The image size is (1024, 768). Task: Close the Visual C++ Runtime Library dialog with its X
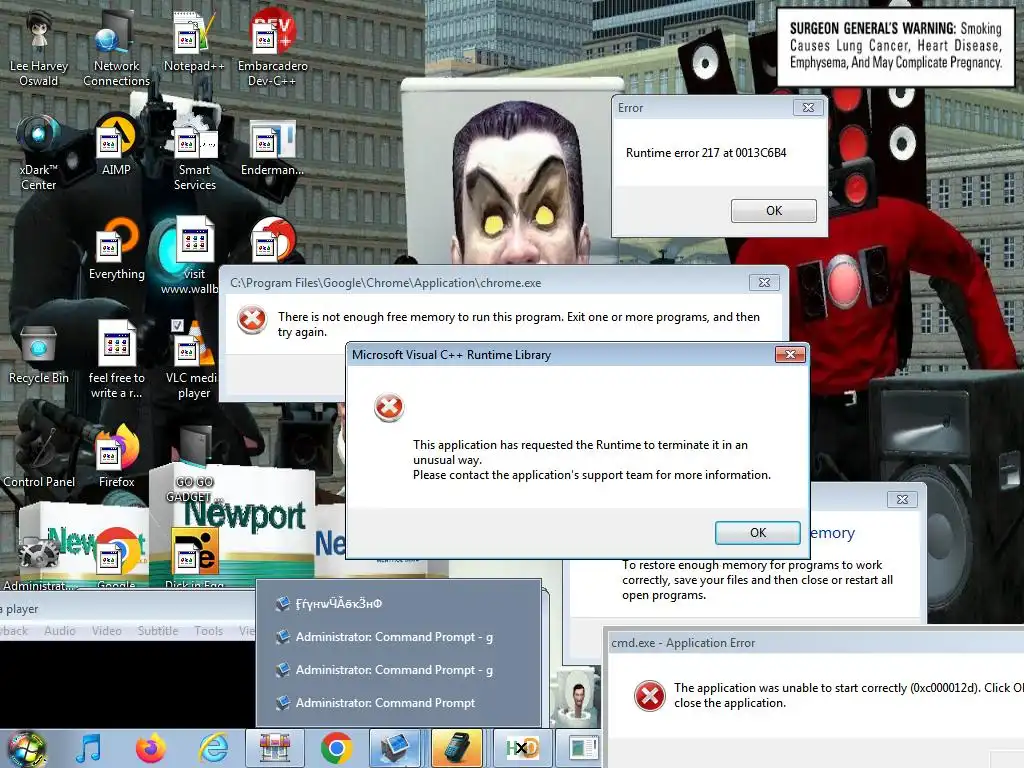point(790,355)
